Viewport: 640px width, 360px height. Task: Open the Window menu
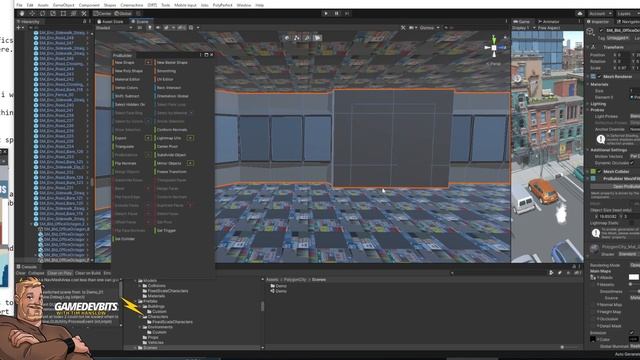click(244, 5)
